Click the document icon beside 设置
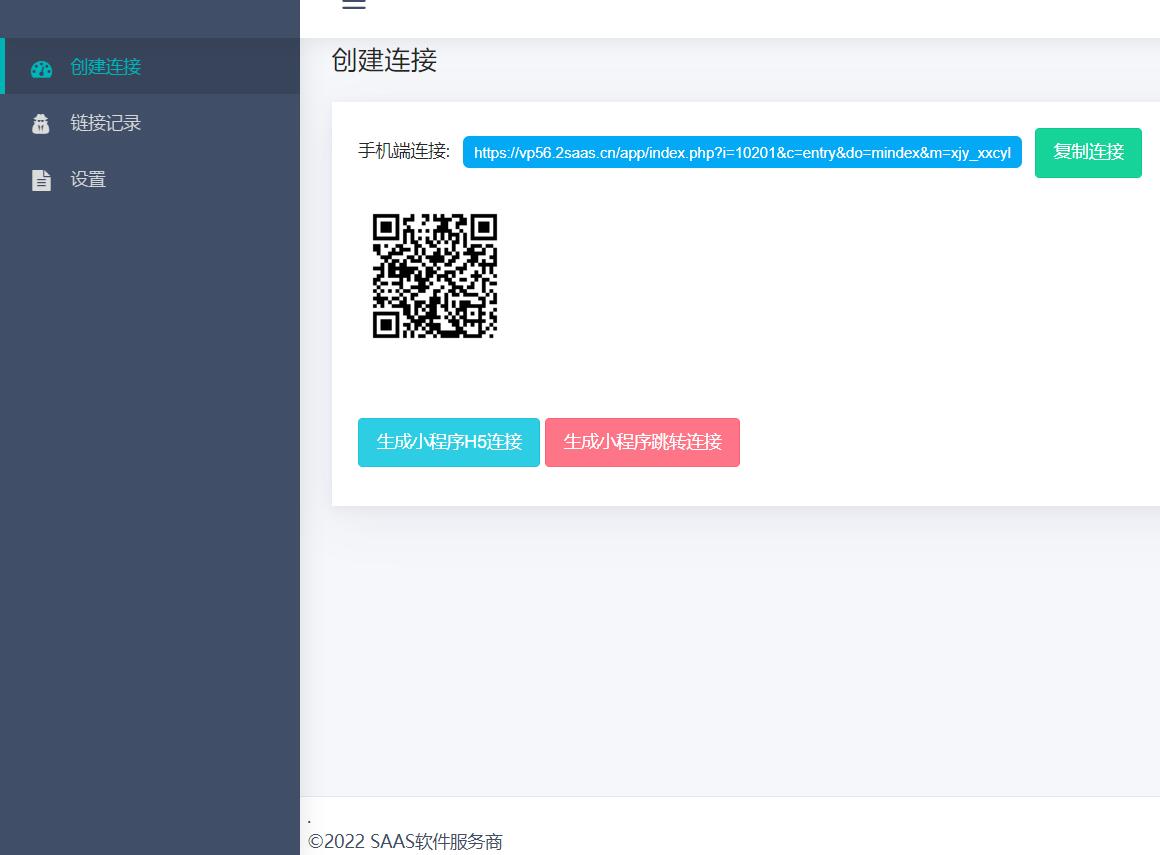This screenshot has height=855, width=1160. coord(41,181)
